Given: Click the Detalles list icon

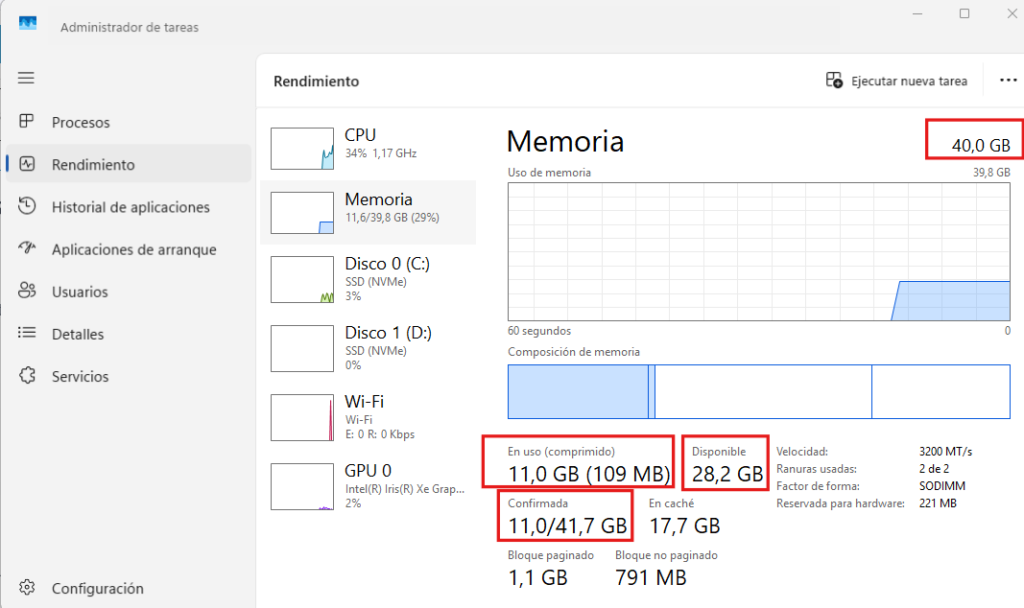Looking at the screenshot, I should (27, 334).
